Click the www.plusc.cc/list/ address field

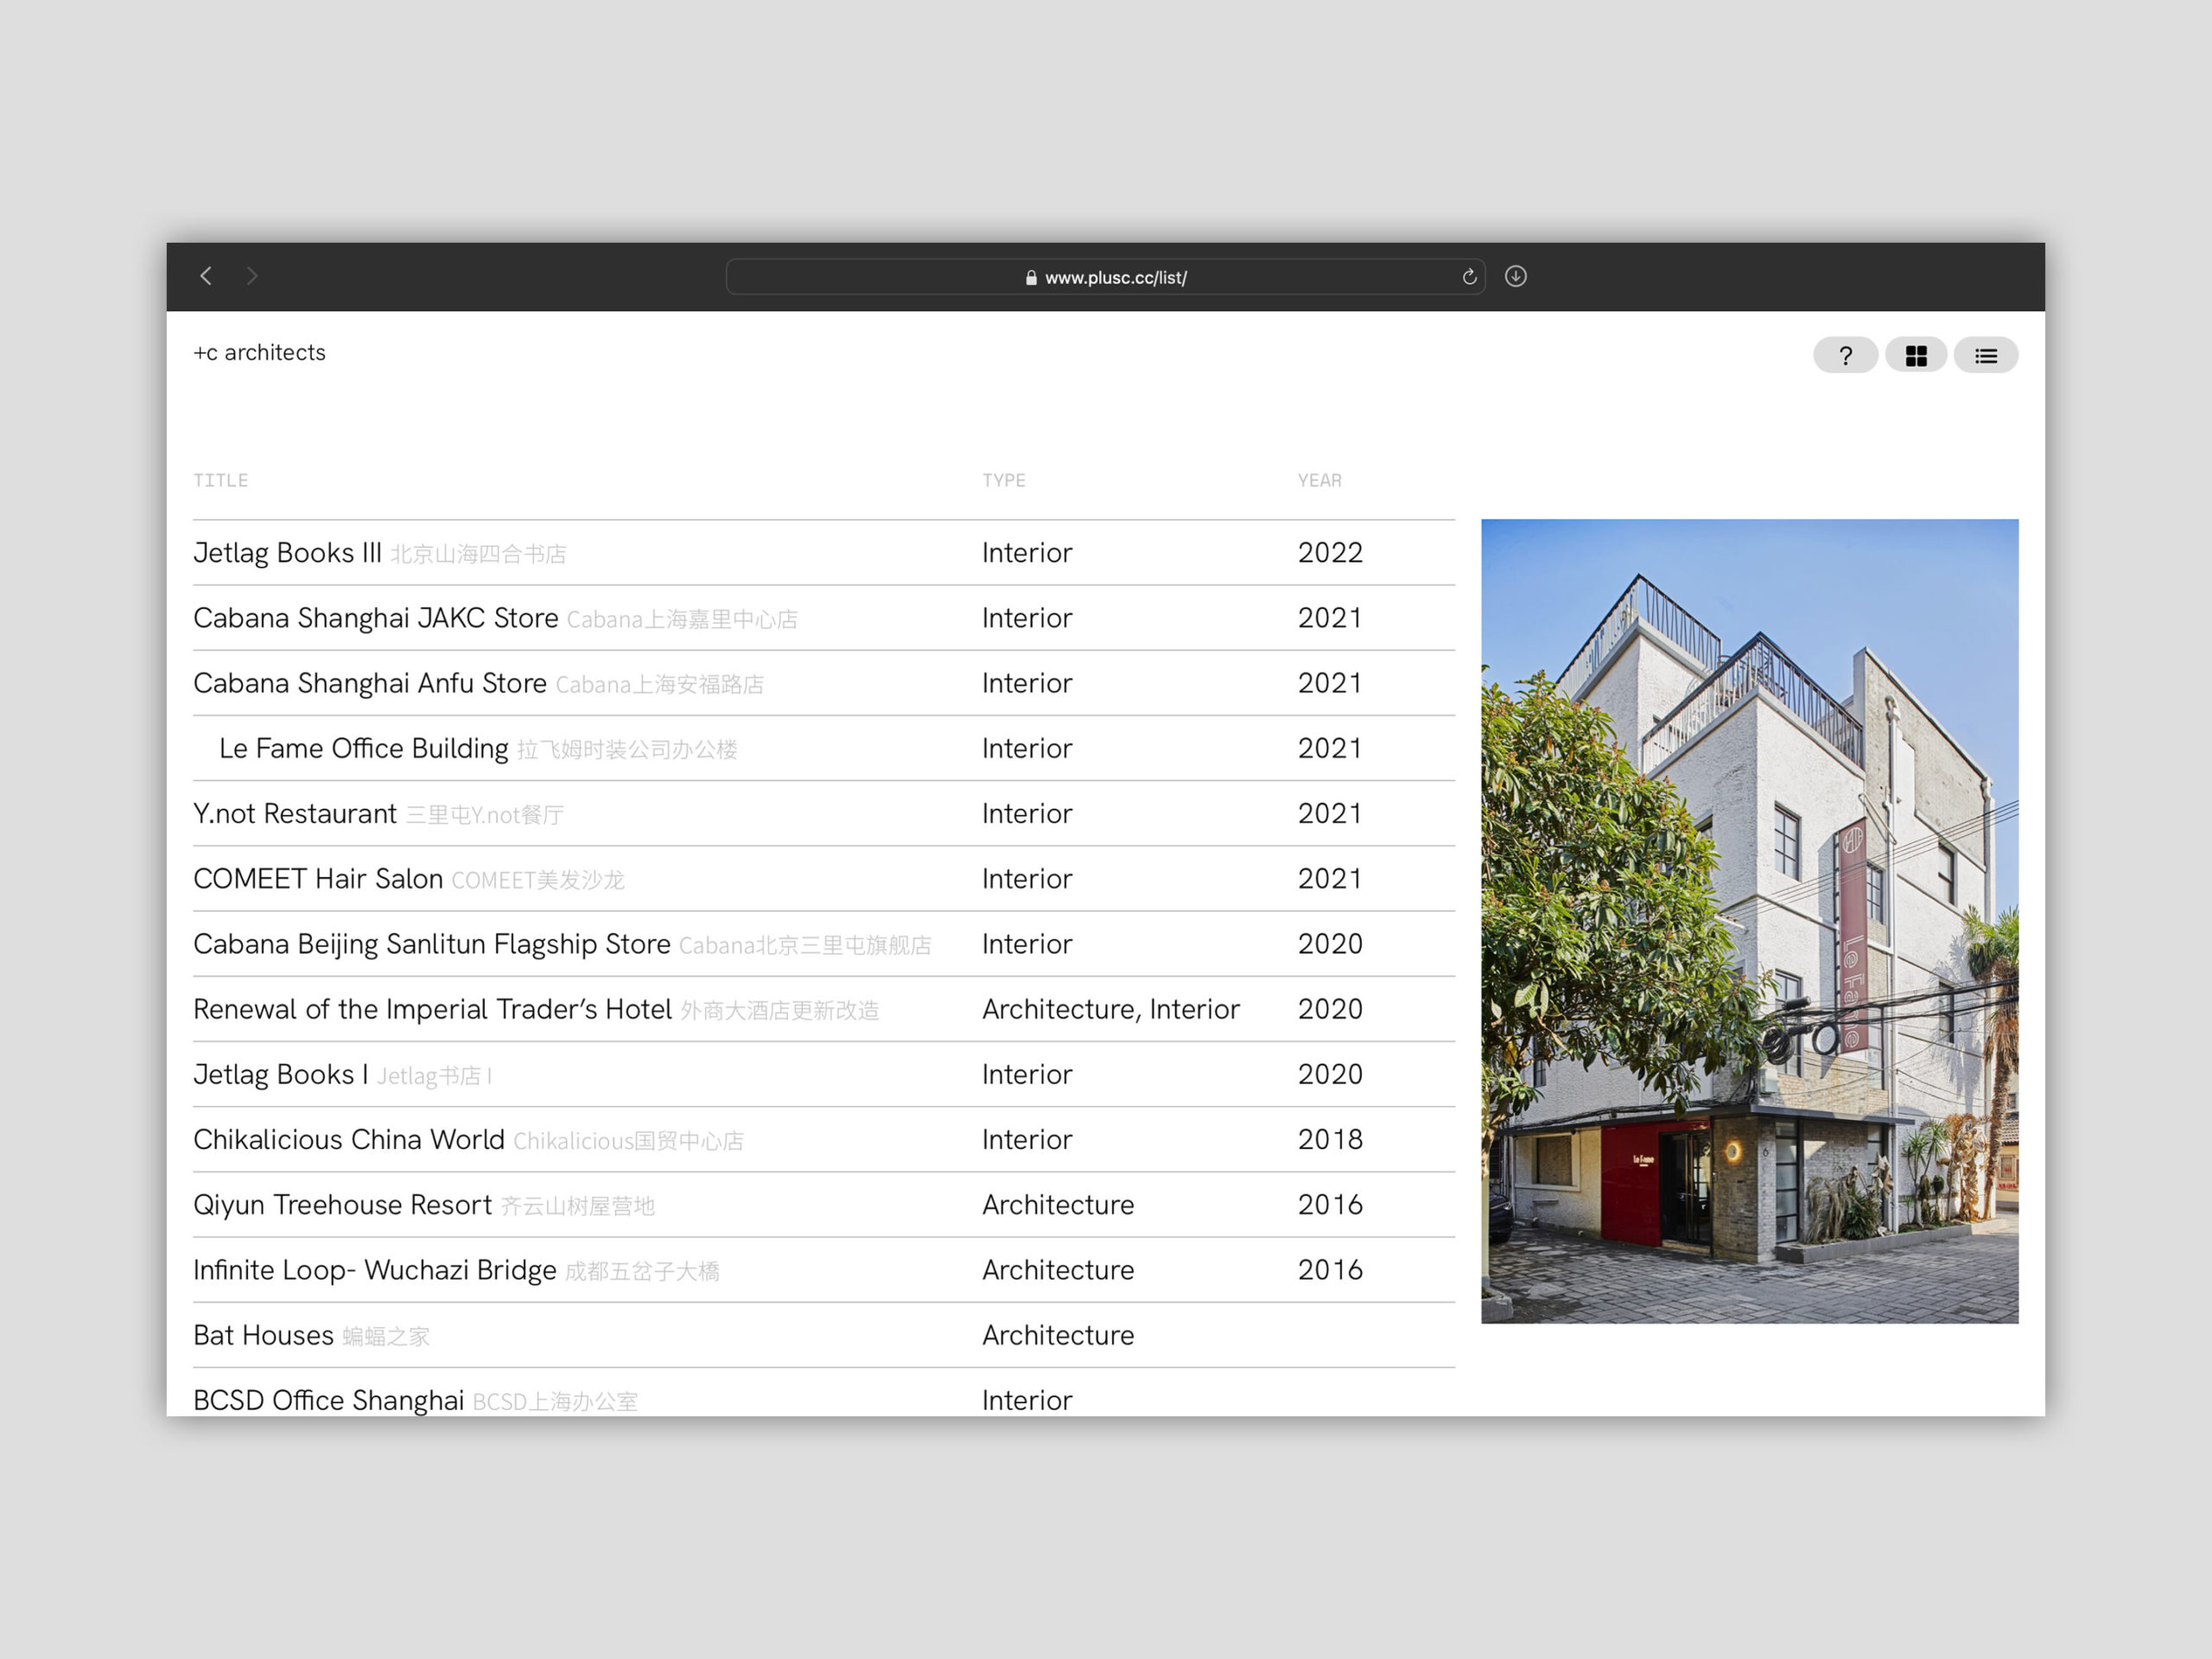1105,277
